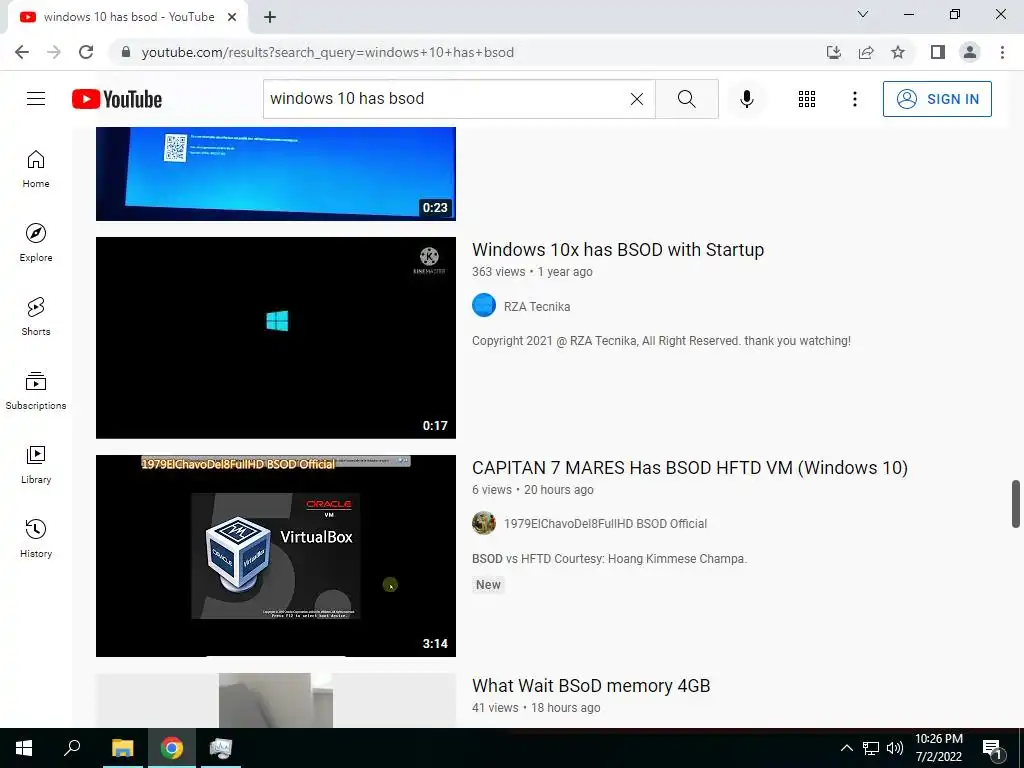Viewport: 1024px width, 768px height.
Task: Open Windows notification center
Action: [x=992, y=749]
